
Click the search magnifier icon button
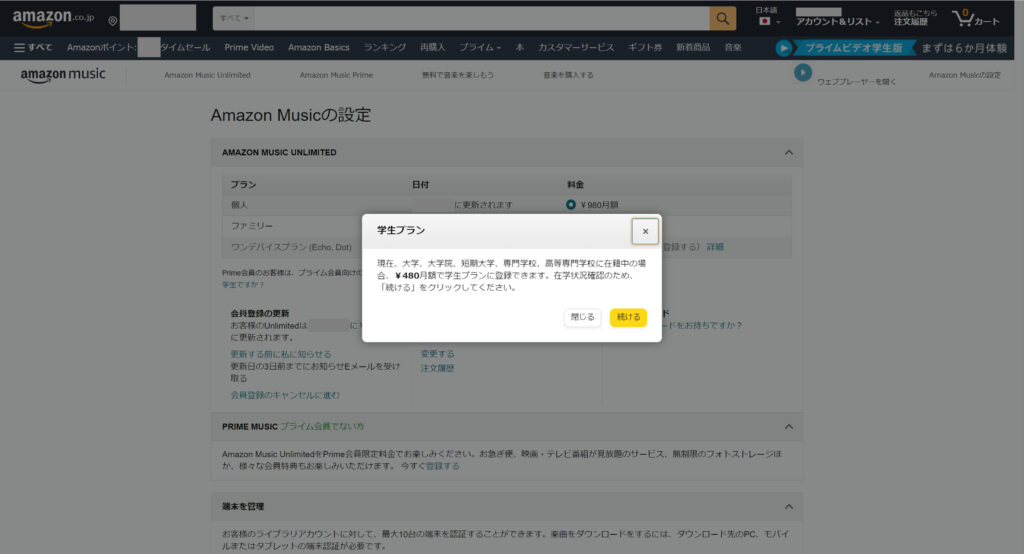coord(722,18)
